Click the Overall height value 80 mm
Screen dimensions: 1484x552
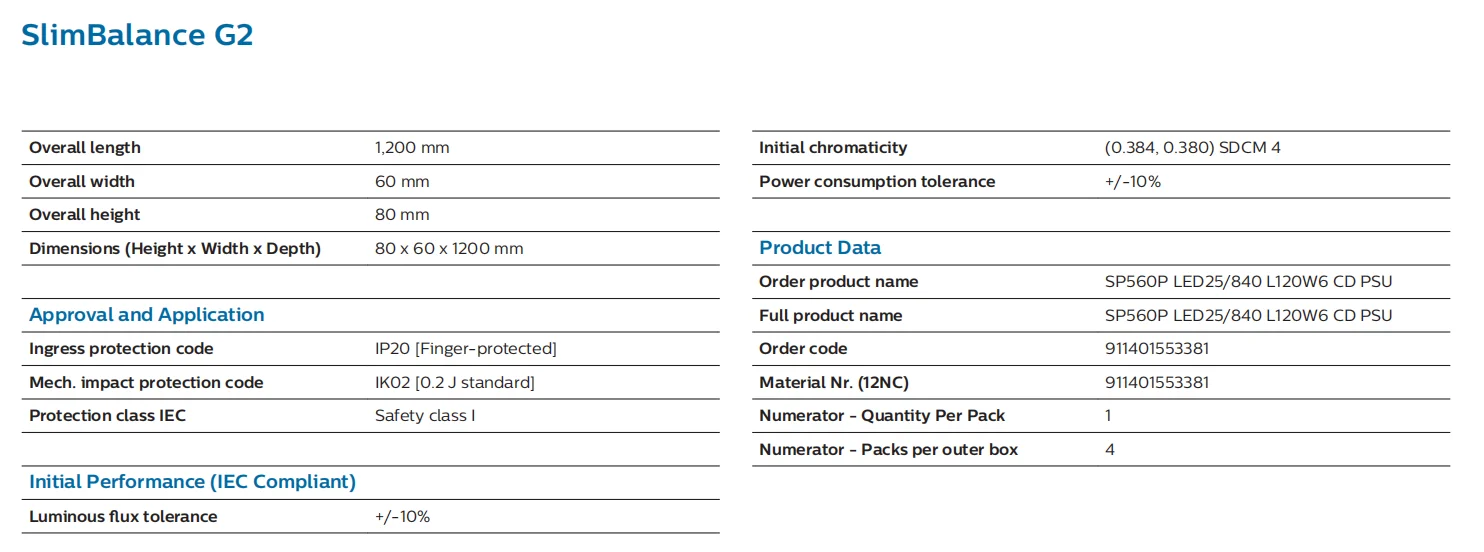pyautogui.click(x=402, y=215)
